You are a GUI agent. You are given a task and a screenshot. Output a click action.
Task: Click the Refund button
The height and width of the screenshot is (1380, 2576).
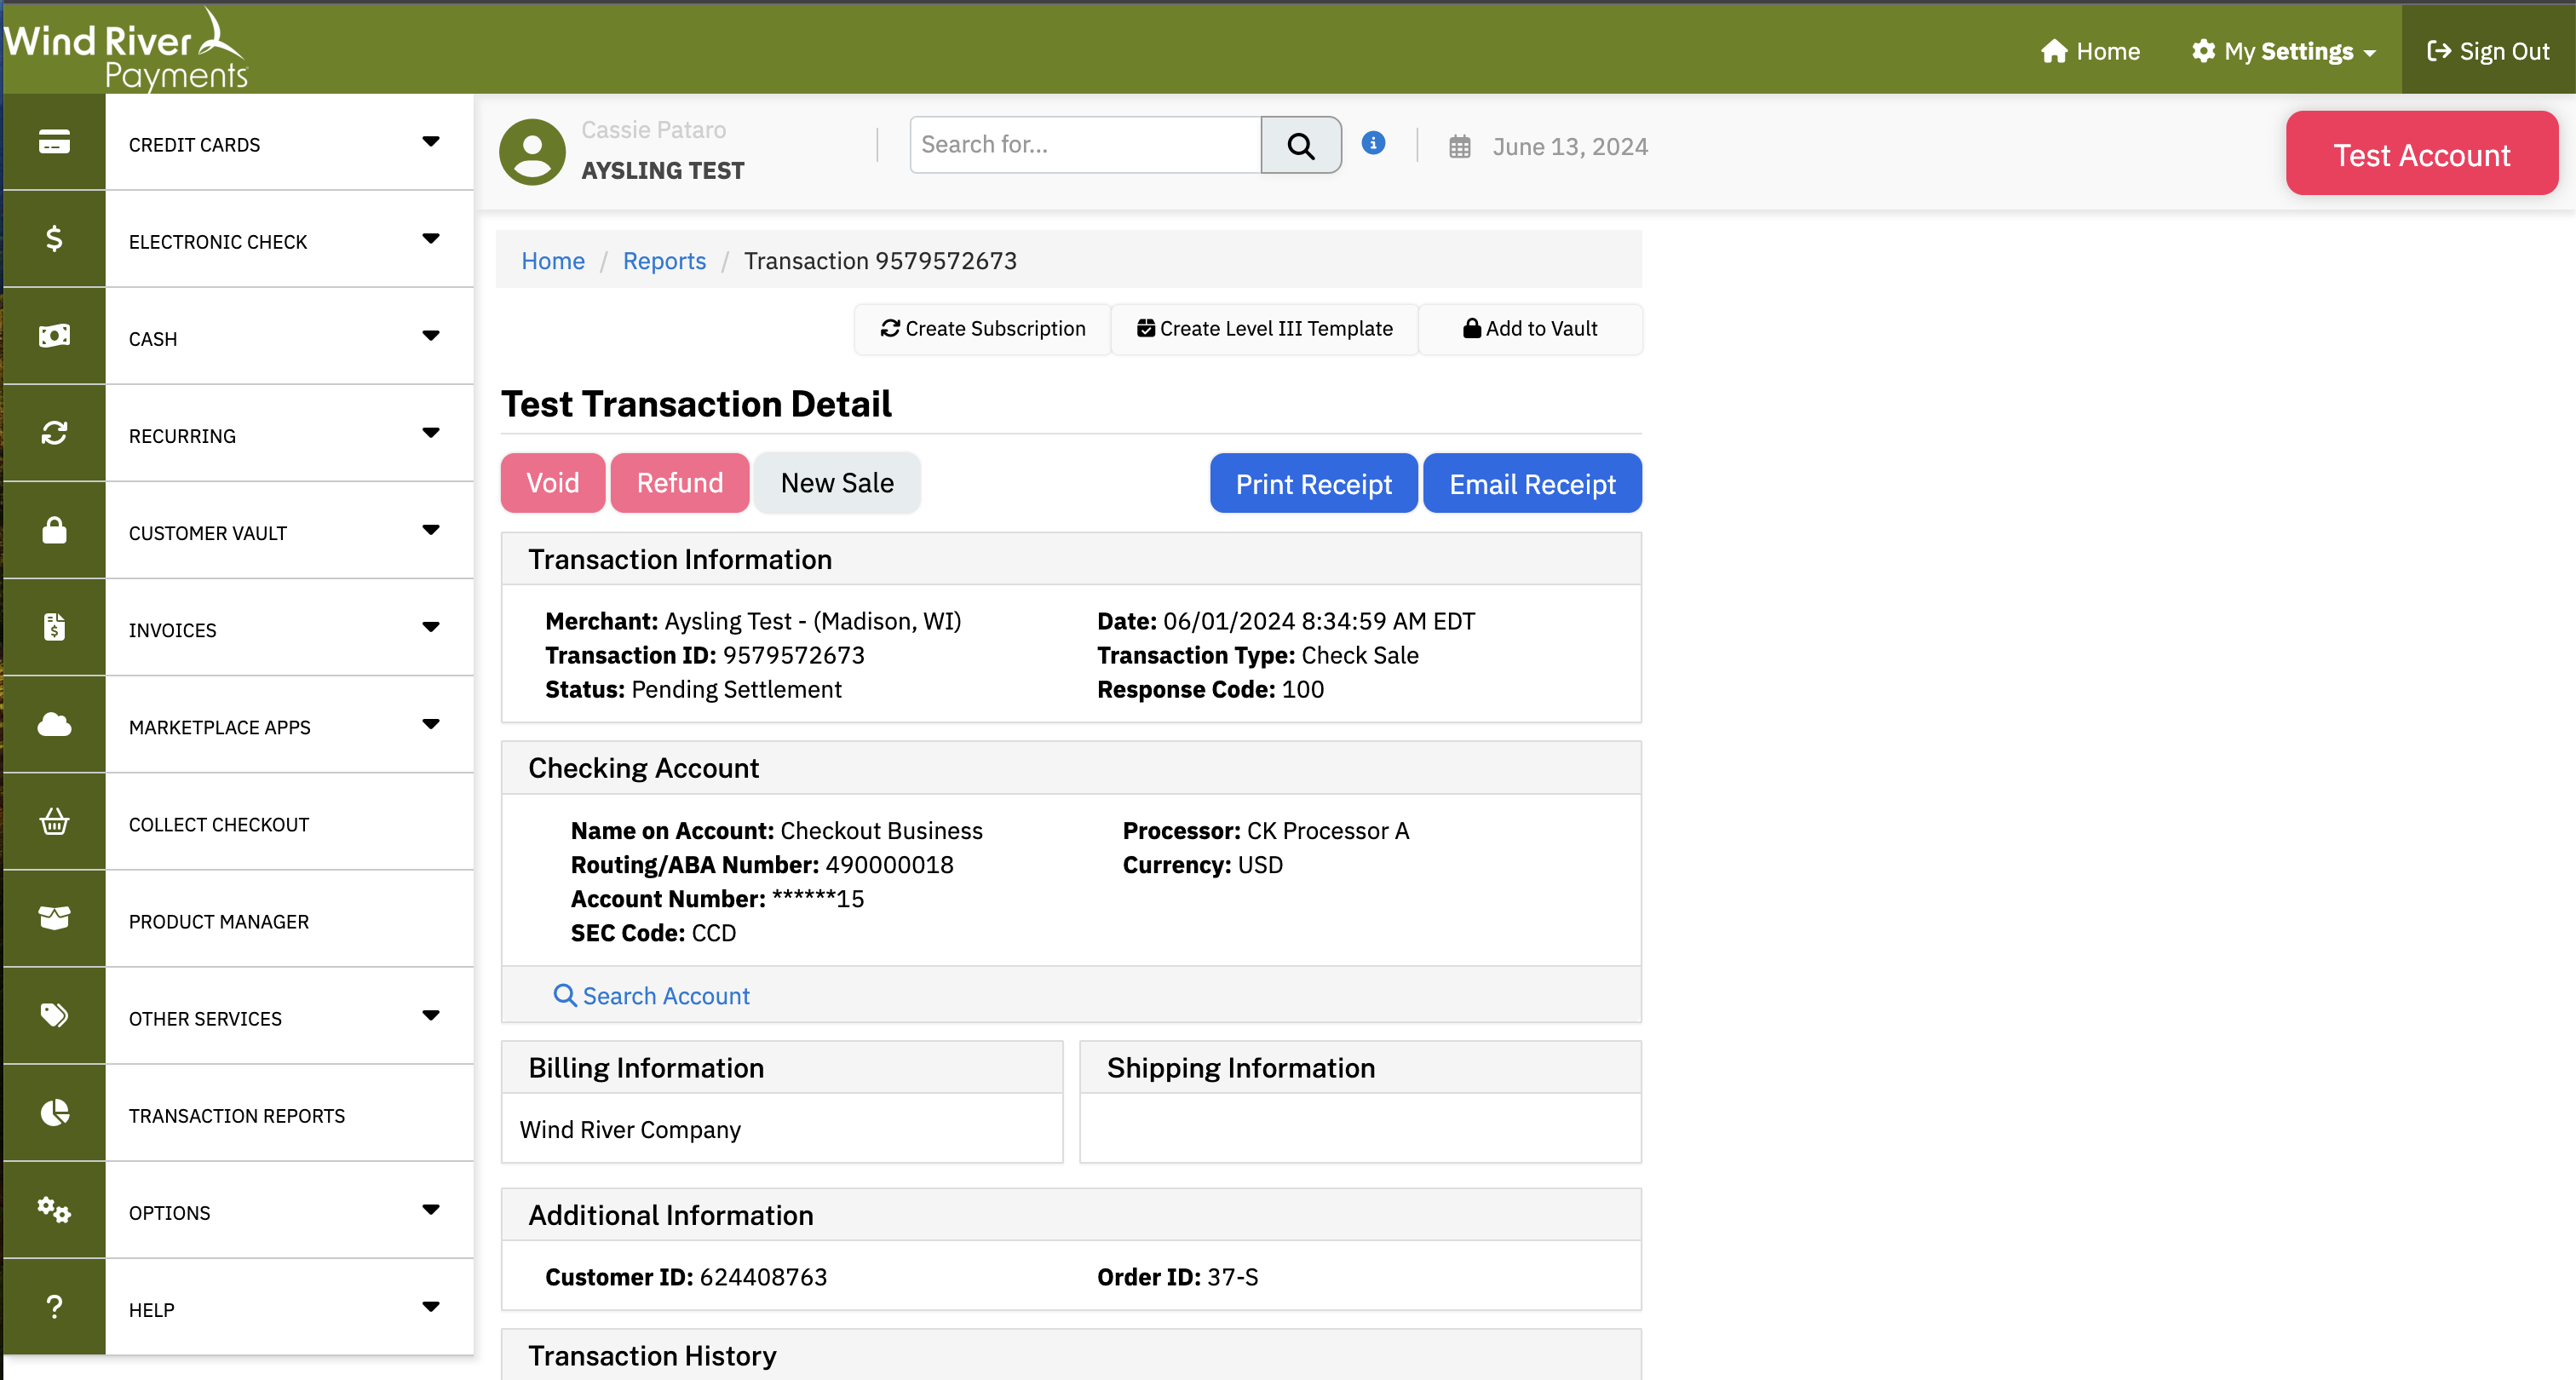(x=680, y=483)
